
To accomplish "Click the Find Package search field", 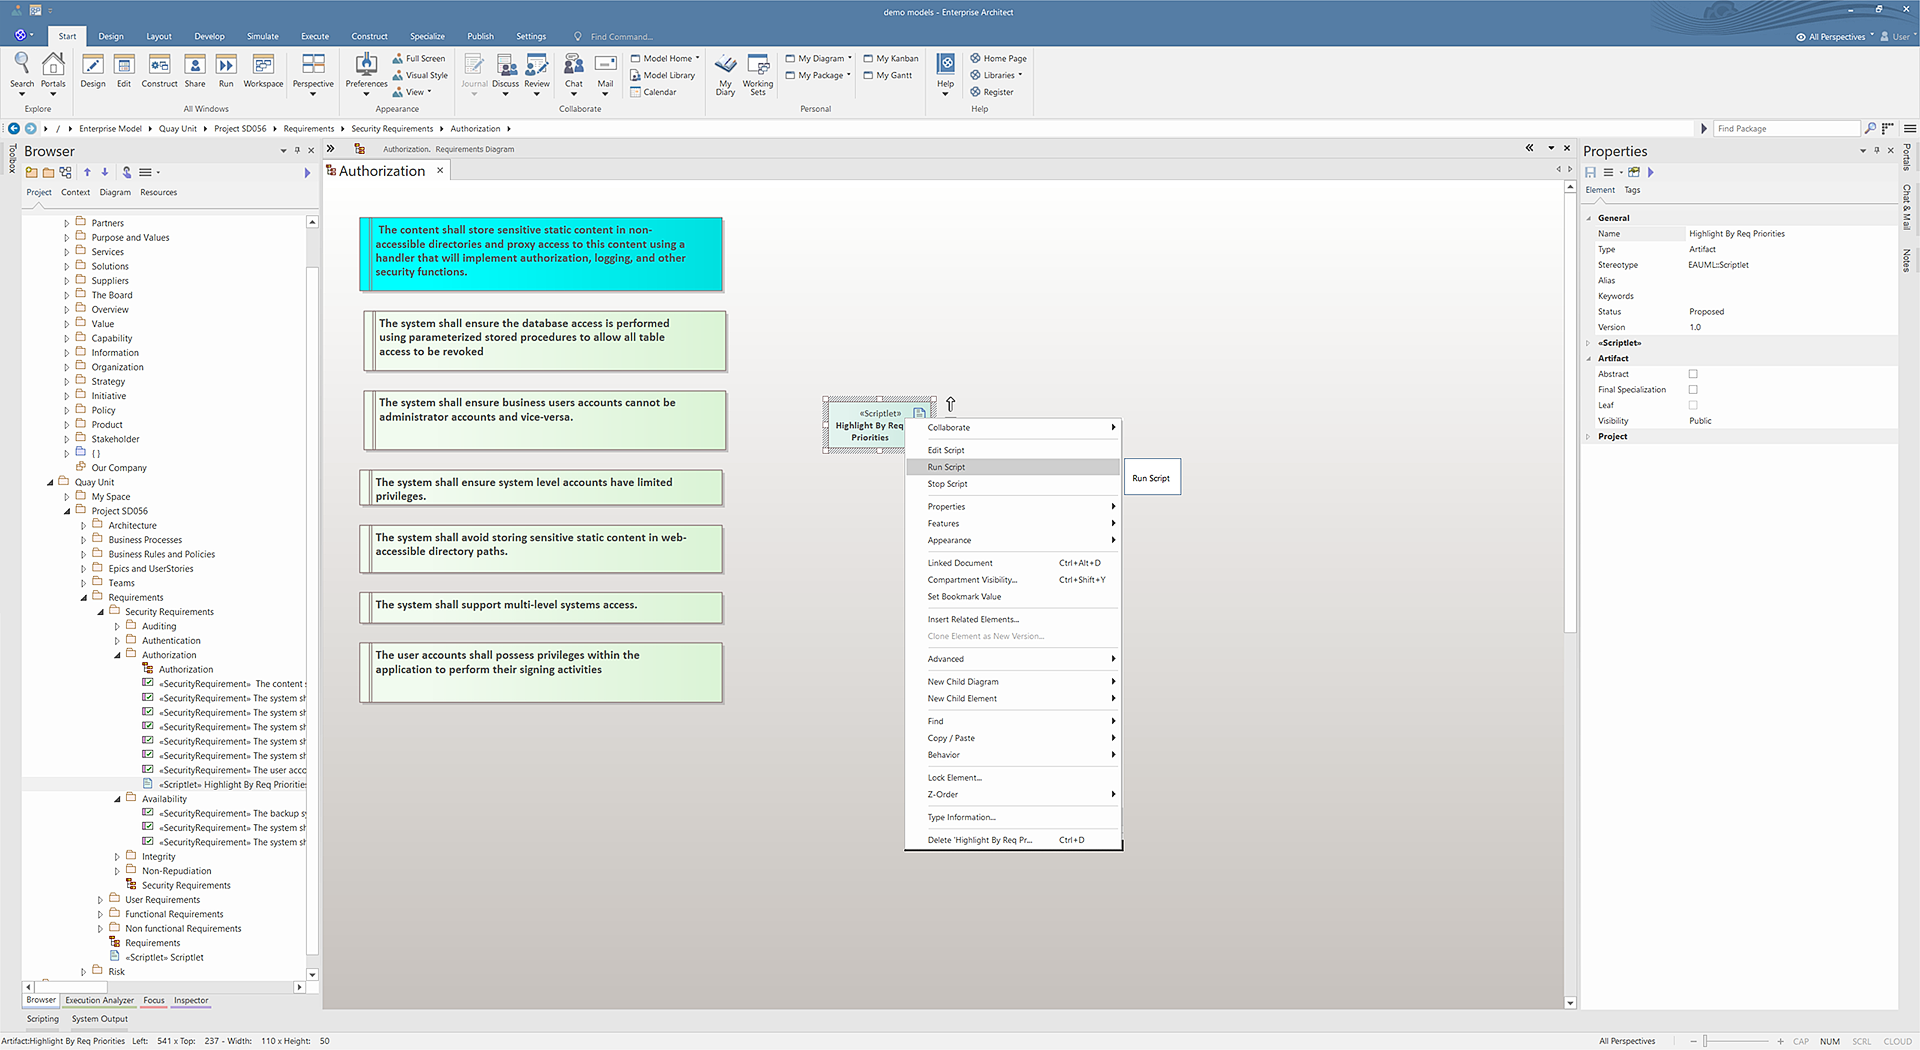I will pyautogui.click(x=1785, y=128).
